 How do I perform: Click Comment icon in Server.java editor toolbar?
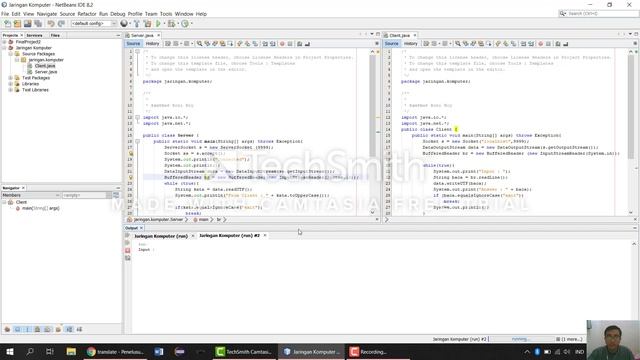(x=300, y=44)
